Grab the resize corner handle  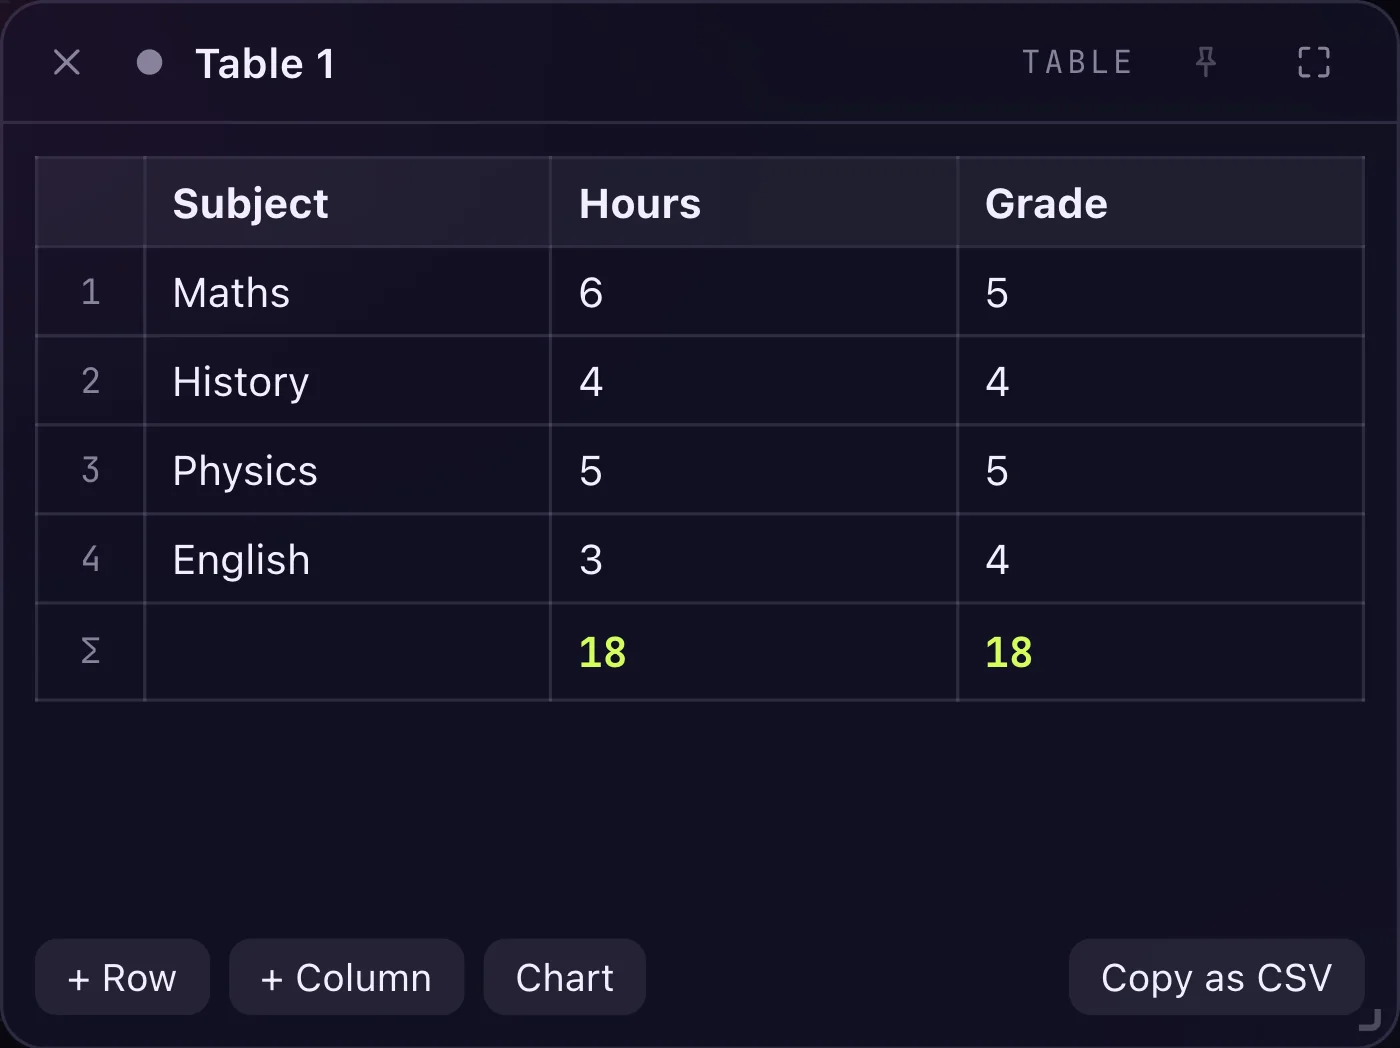1371,1020
